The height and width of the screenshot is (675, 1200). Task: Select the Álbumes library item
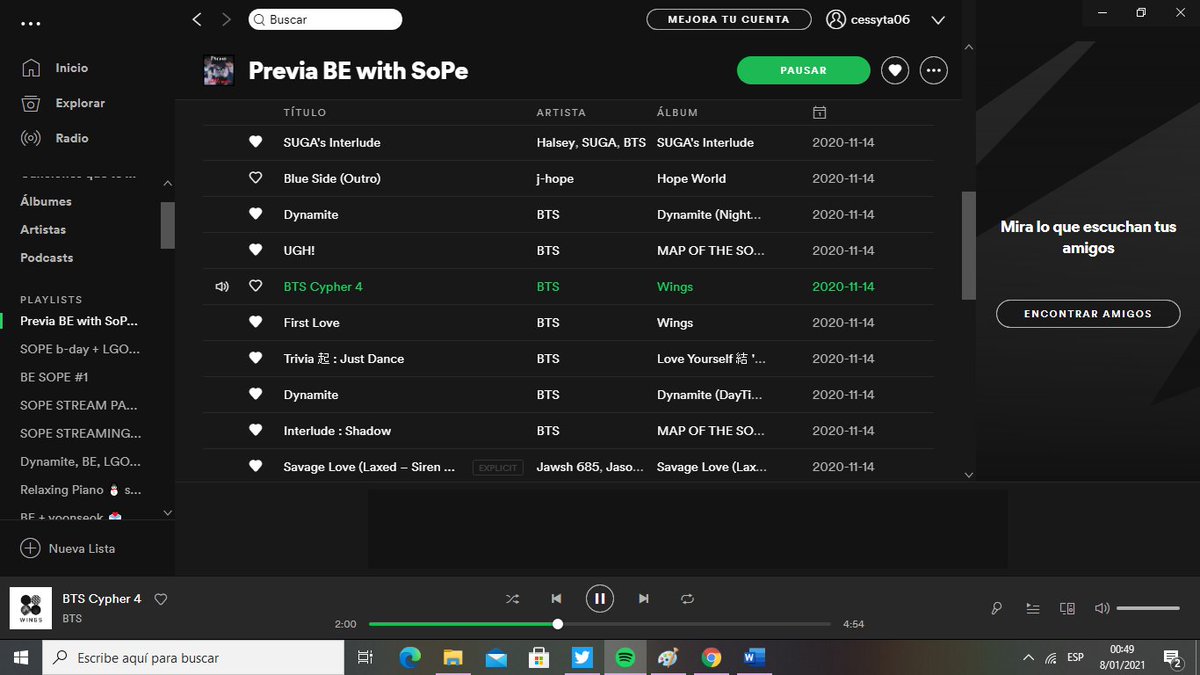click(46, 201)
